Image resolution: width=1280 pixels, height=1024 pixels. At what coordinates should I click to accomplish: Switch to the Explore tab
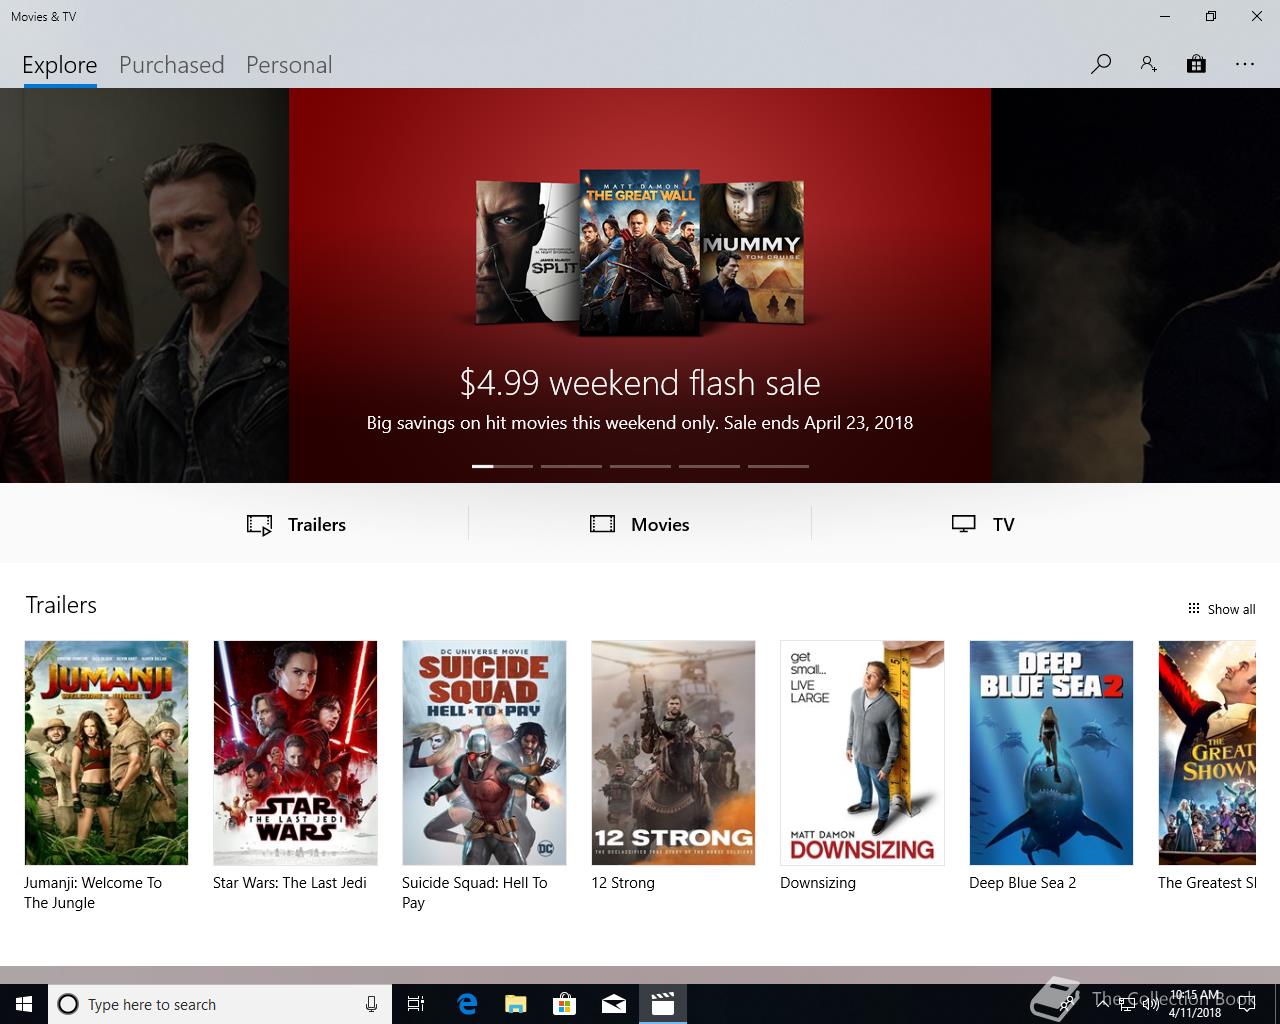click(x=60, y=65)
